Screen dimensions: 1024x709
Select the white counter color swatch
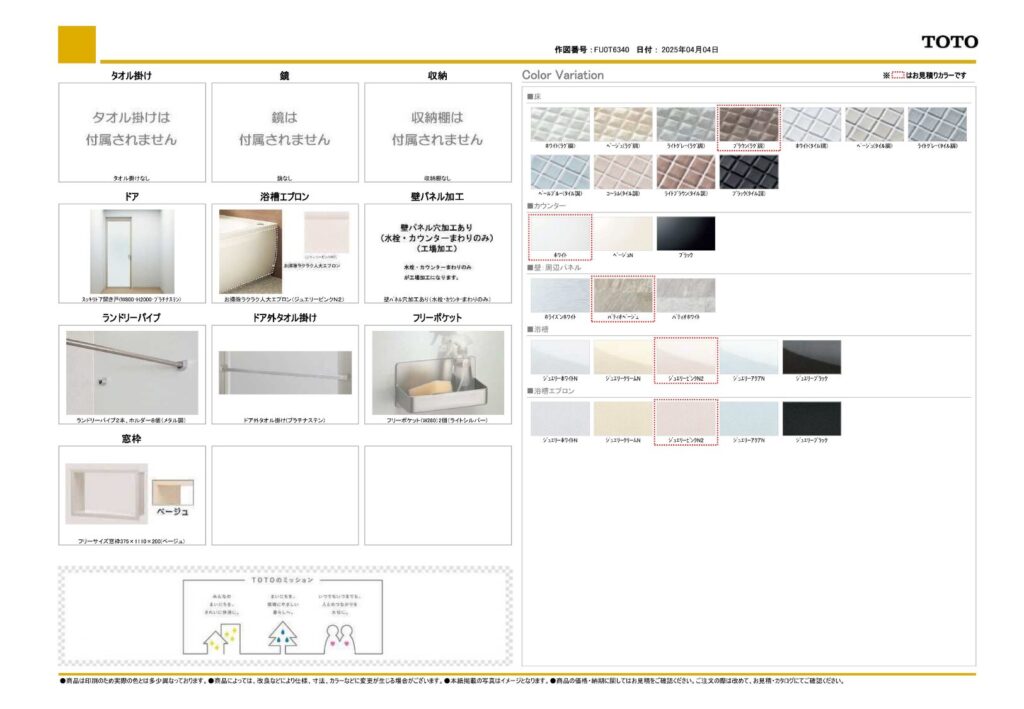(560, 234)
